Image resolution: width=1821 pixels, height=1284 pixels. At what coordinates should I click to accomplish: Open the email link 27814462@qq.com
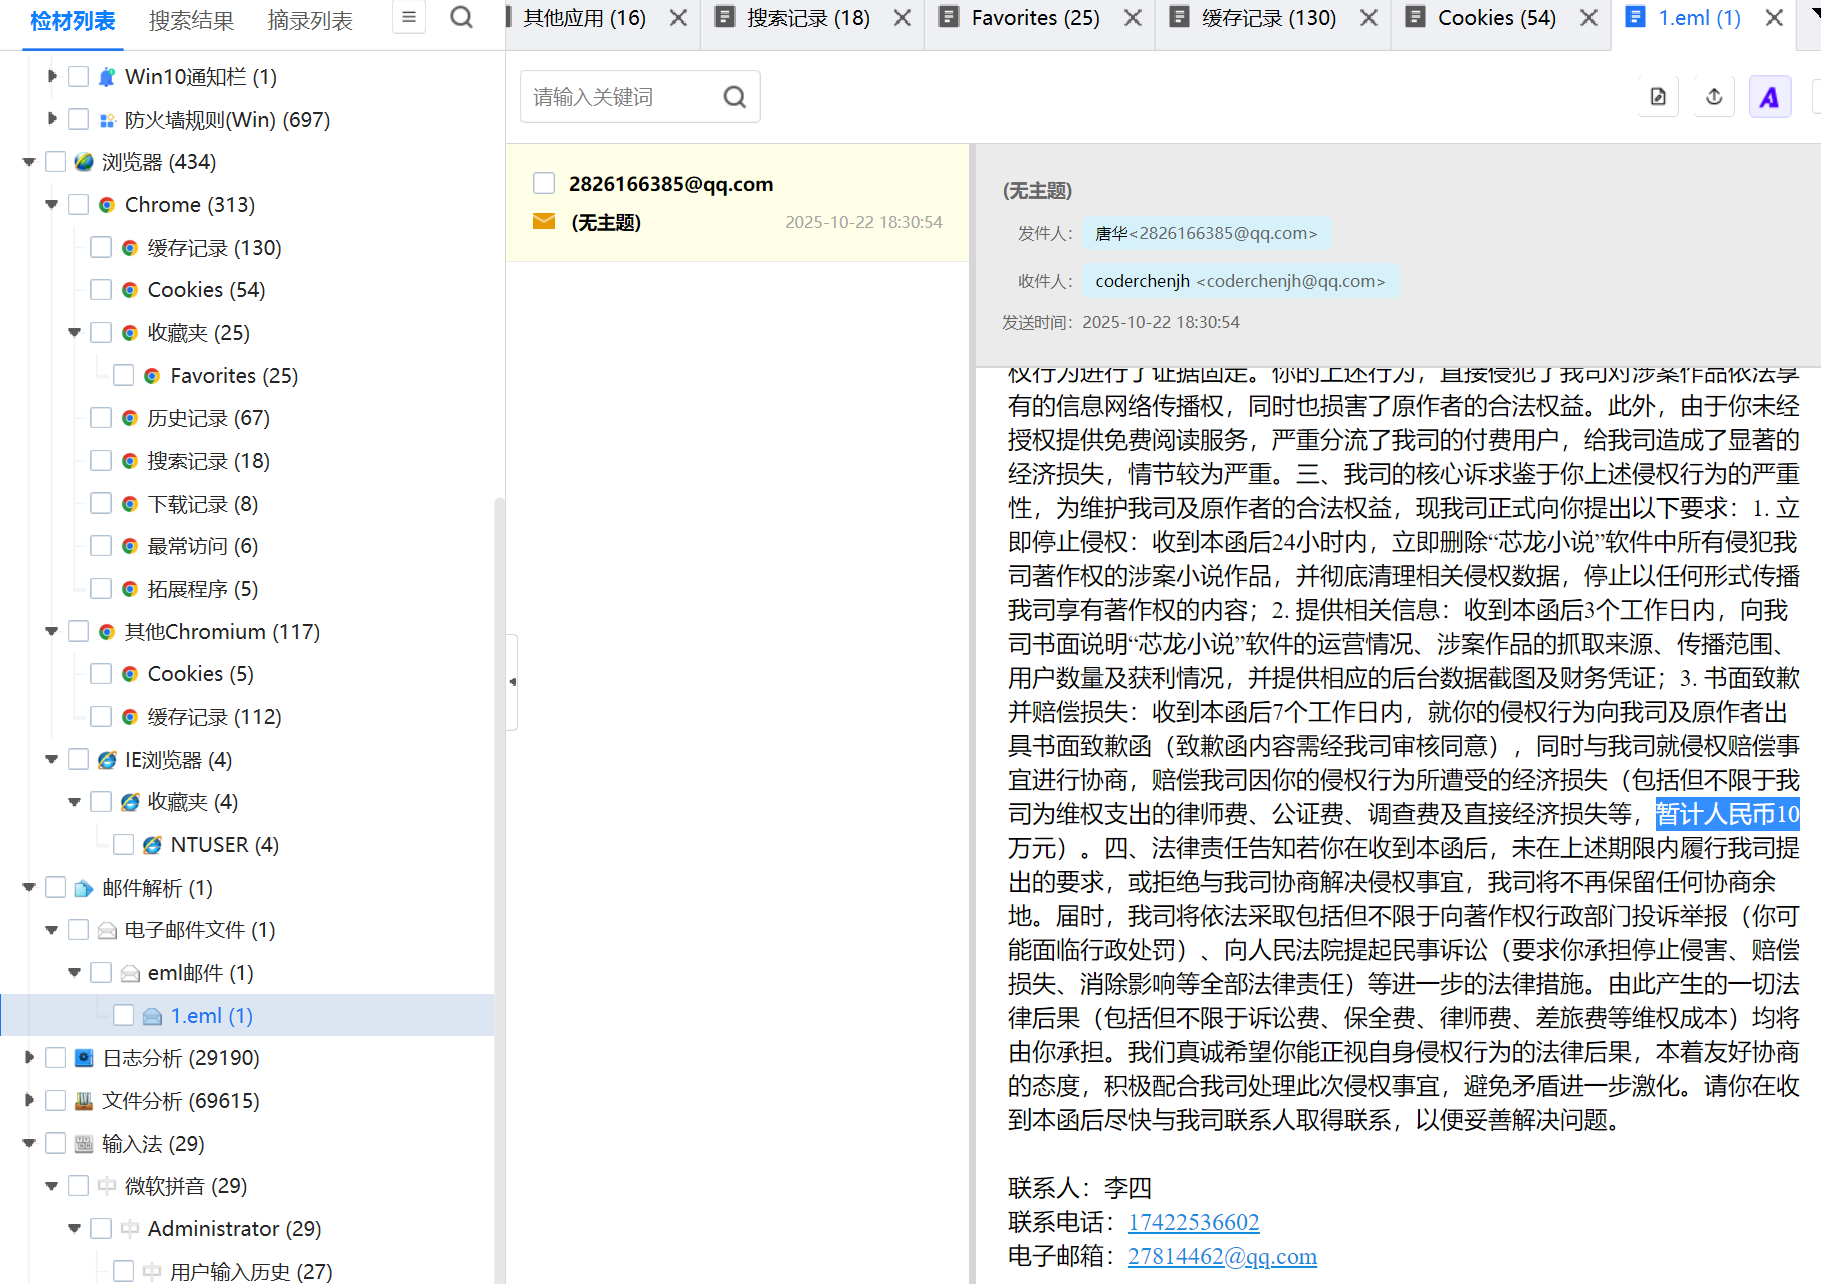(x=1222, y=1256)
